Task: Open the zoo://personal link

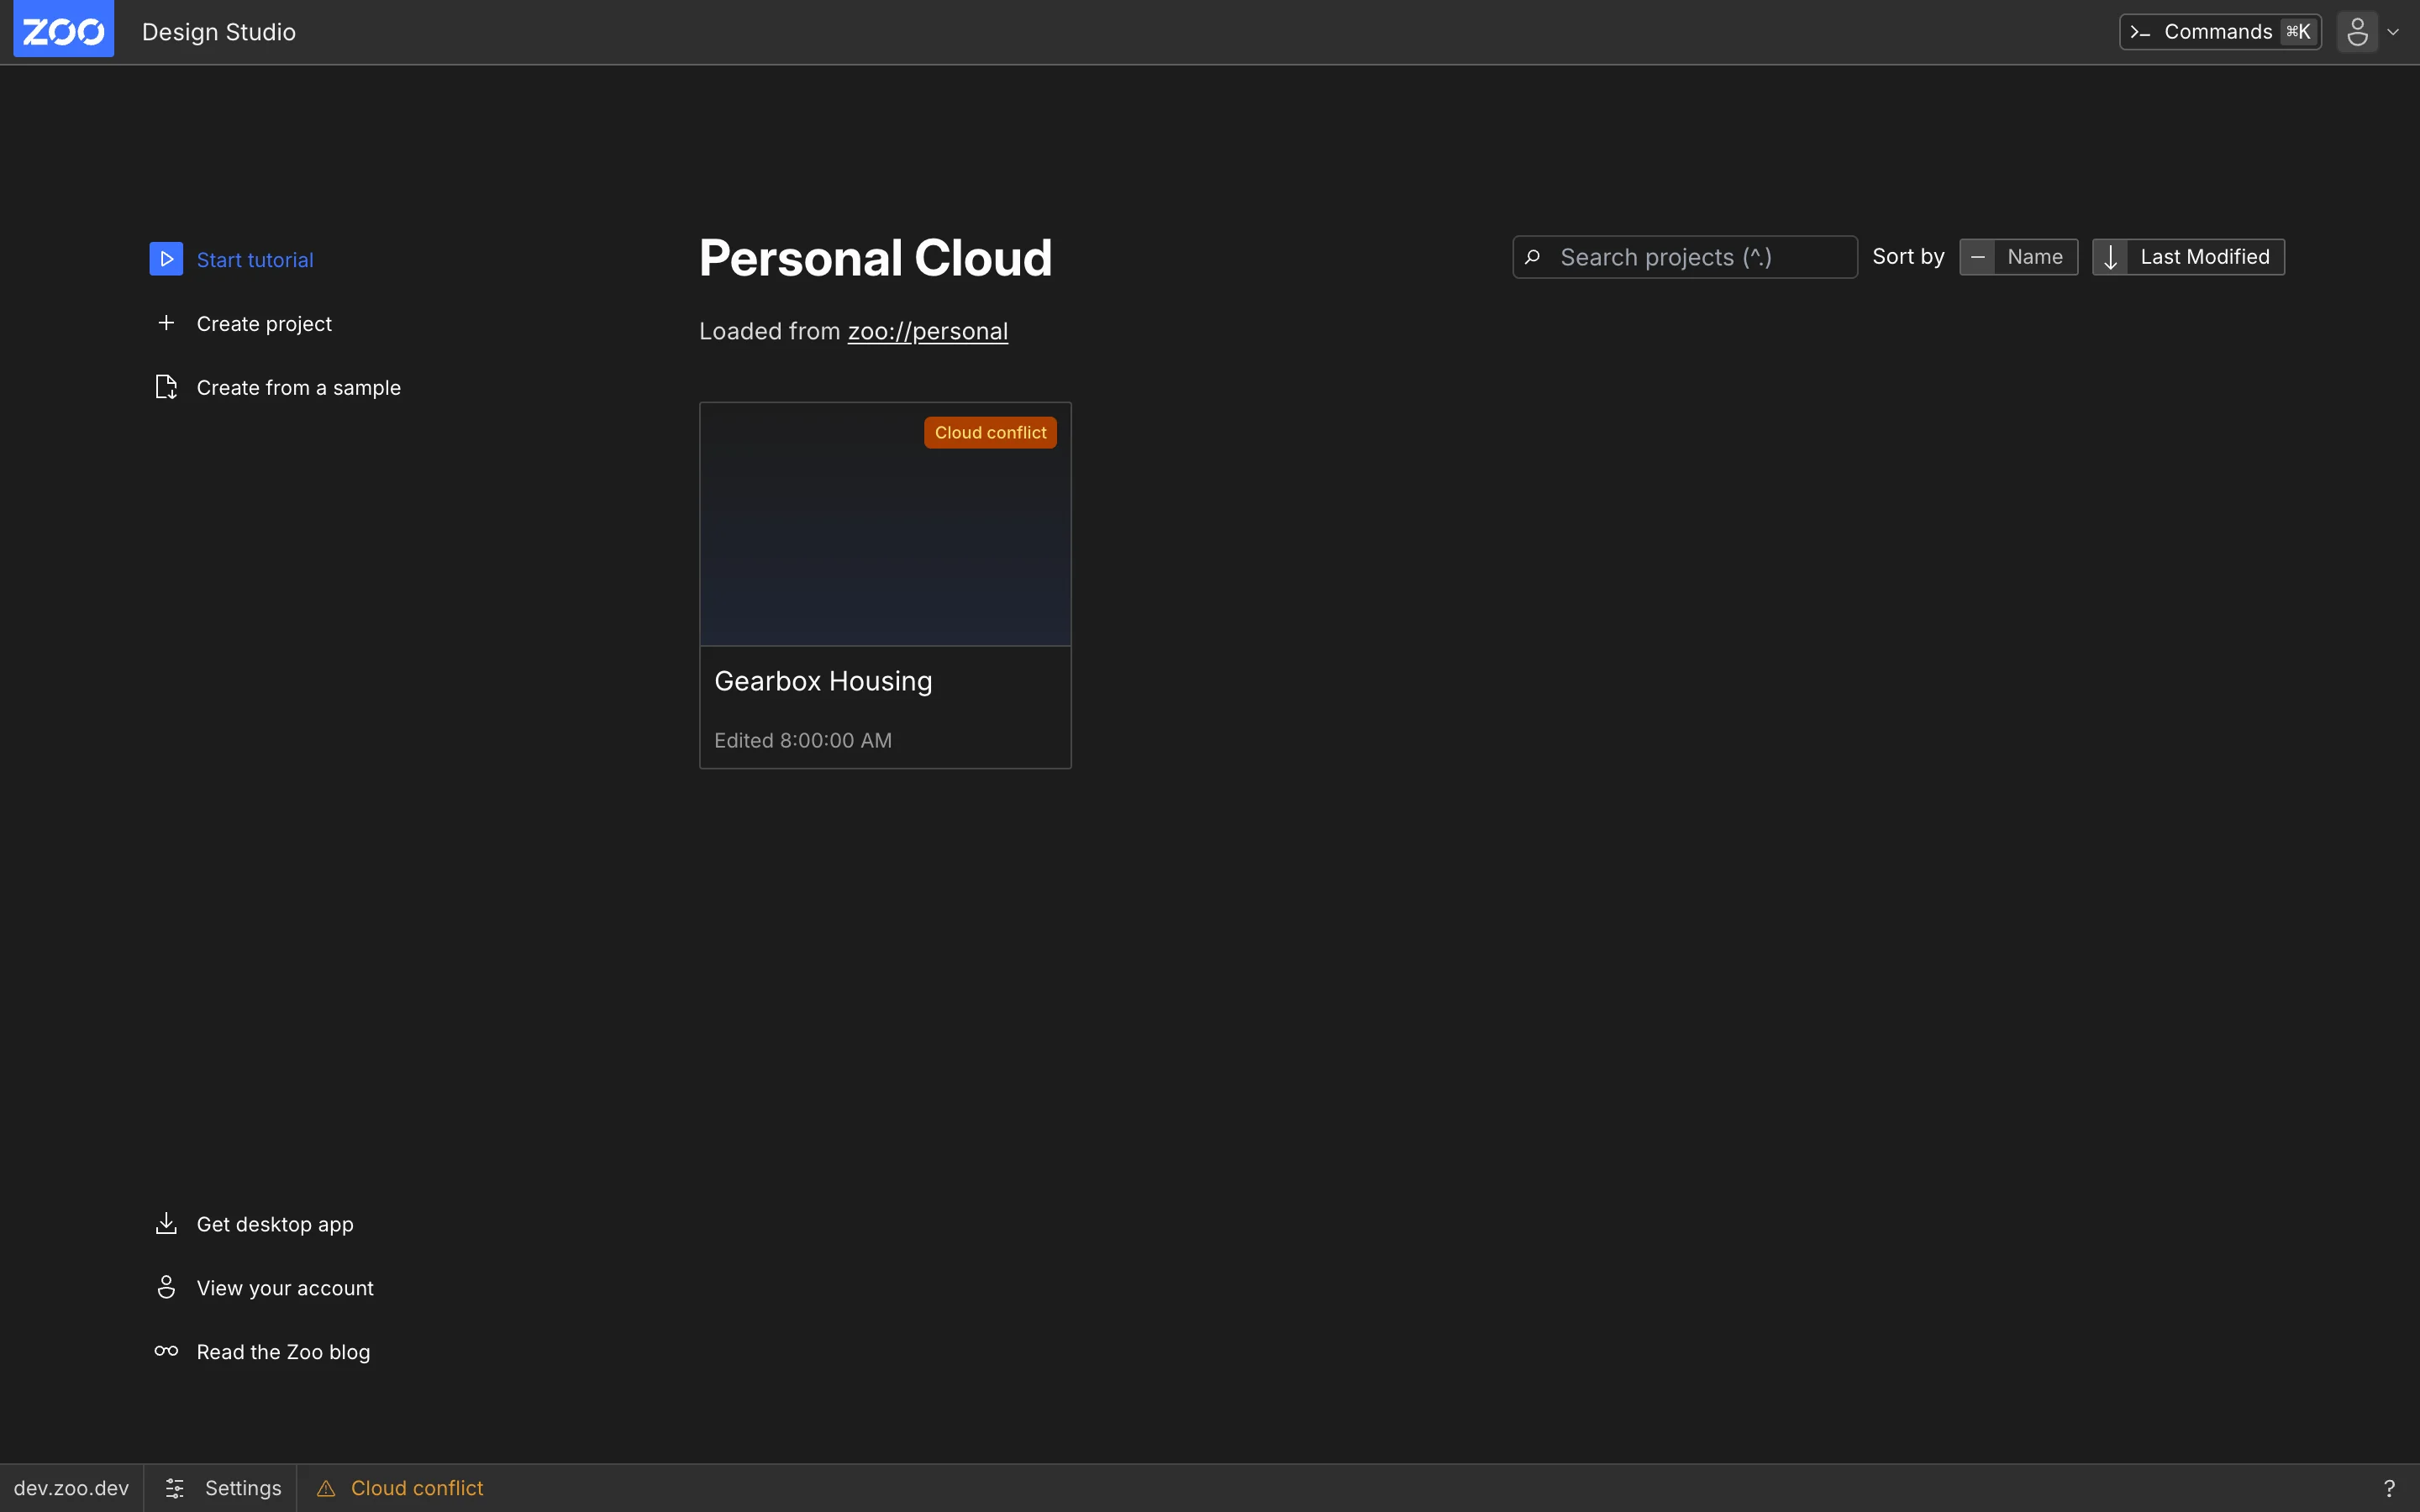Action: tap(927, 331)
